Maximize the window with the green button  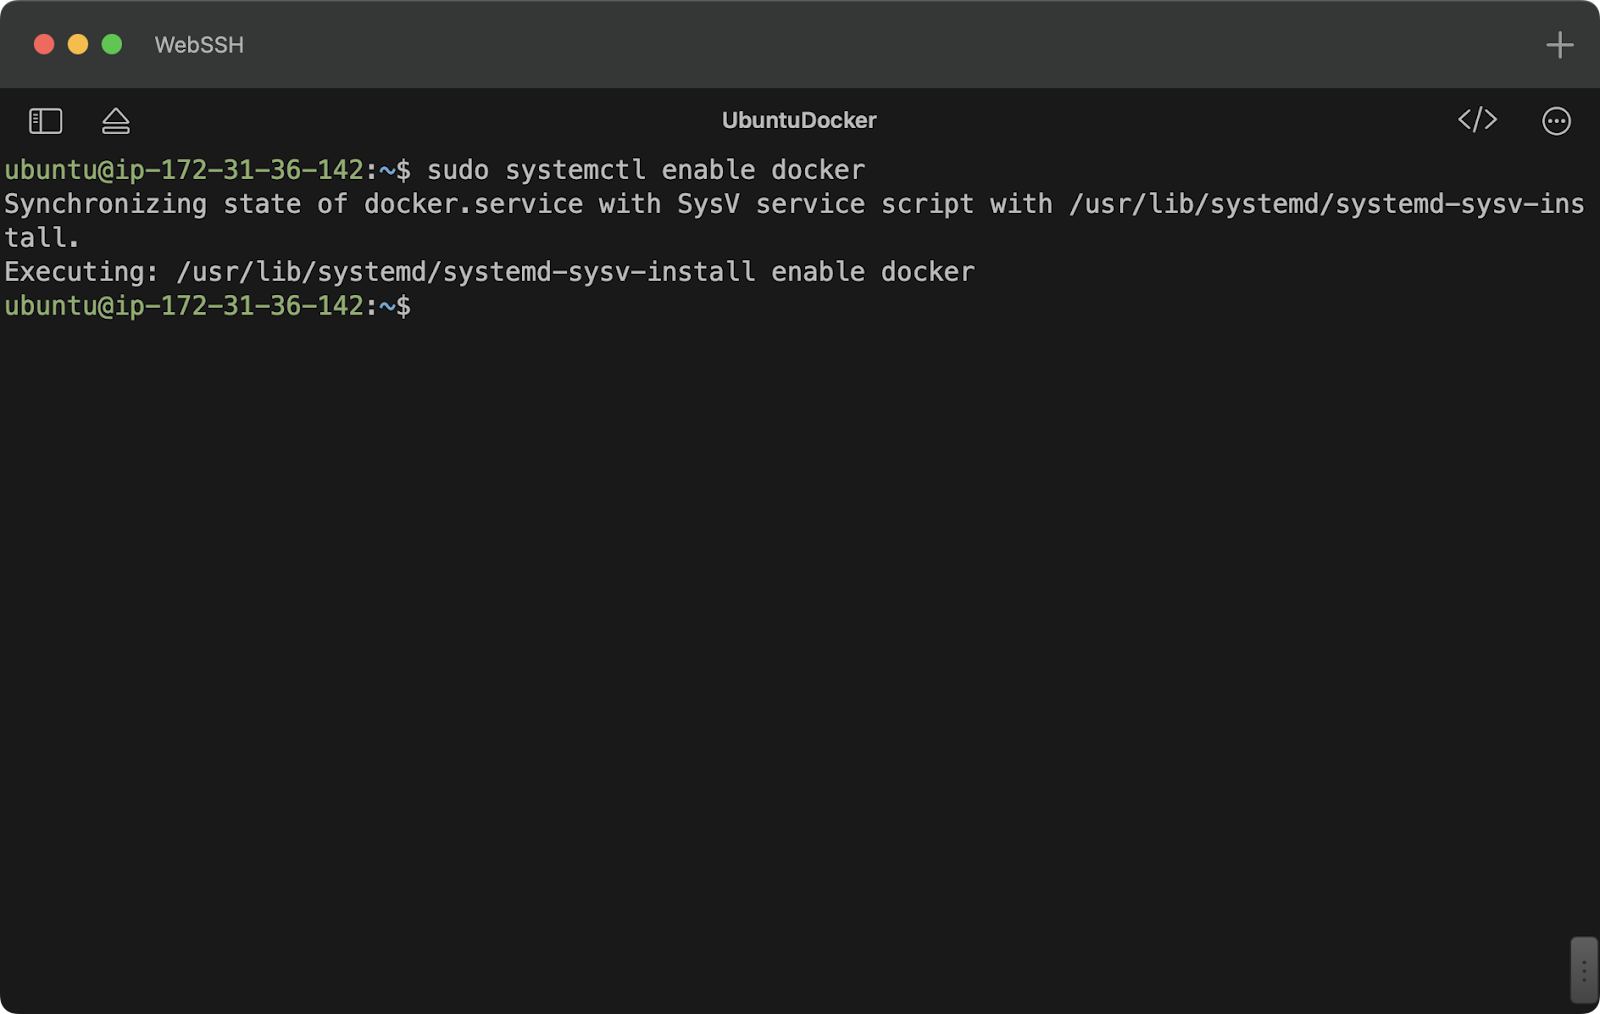pos(112,44)
